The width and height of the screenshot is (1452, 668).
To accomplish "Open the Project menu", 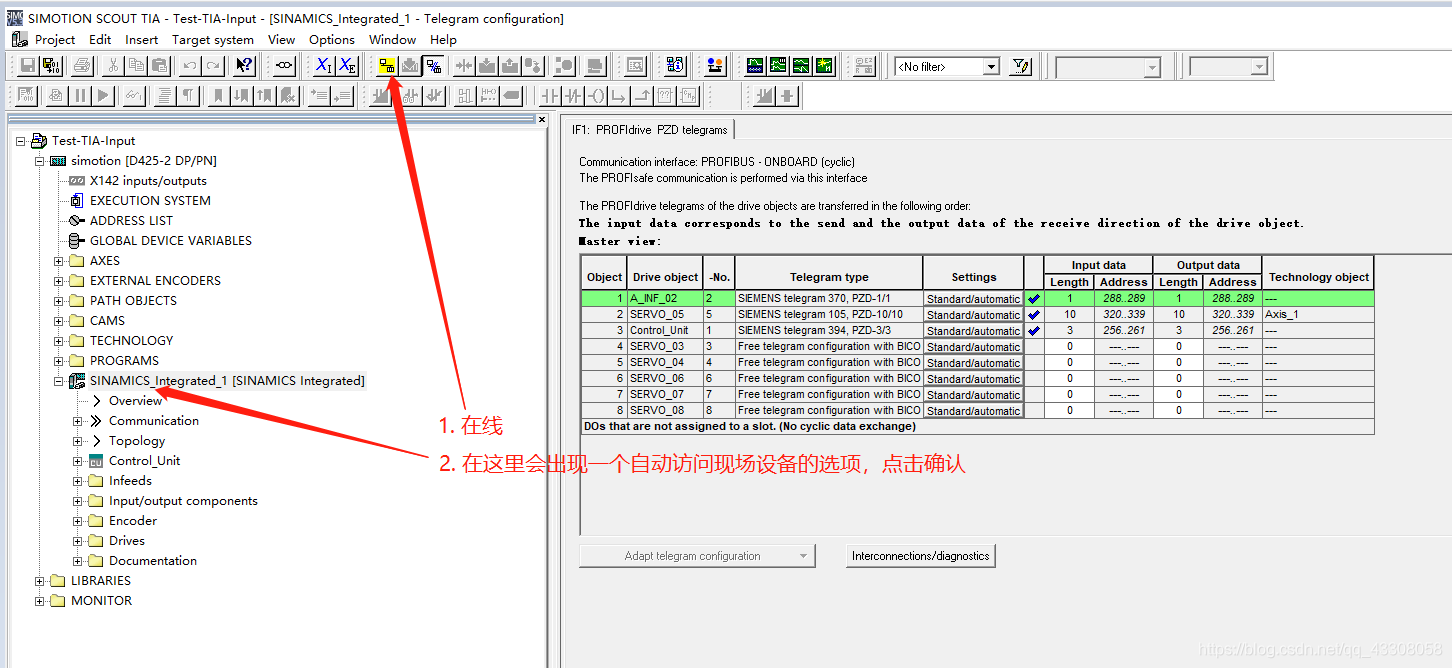I will pyautogui.click(x=55, y=40).
